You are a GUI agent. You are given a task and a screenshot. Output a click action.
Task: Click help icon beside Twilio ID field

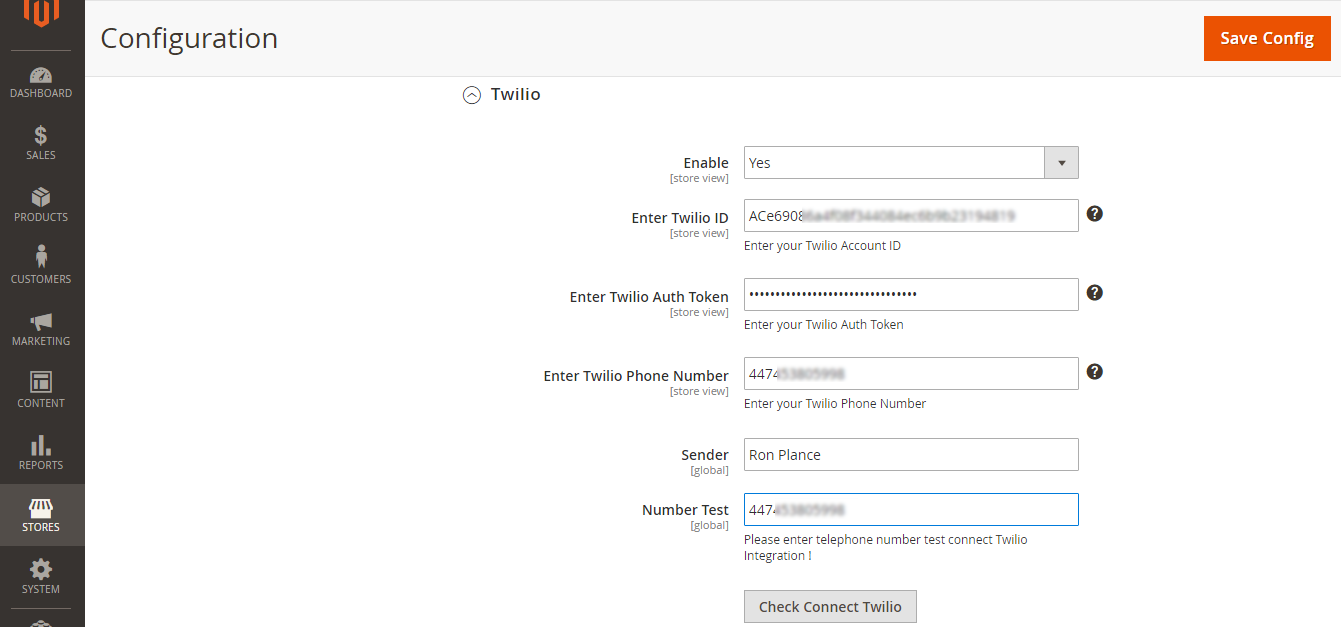[1095, 214]
